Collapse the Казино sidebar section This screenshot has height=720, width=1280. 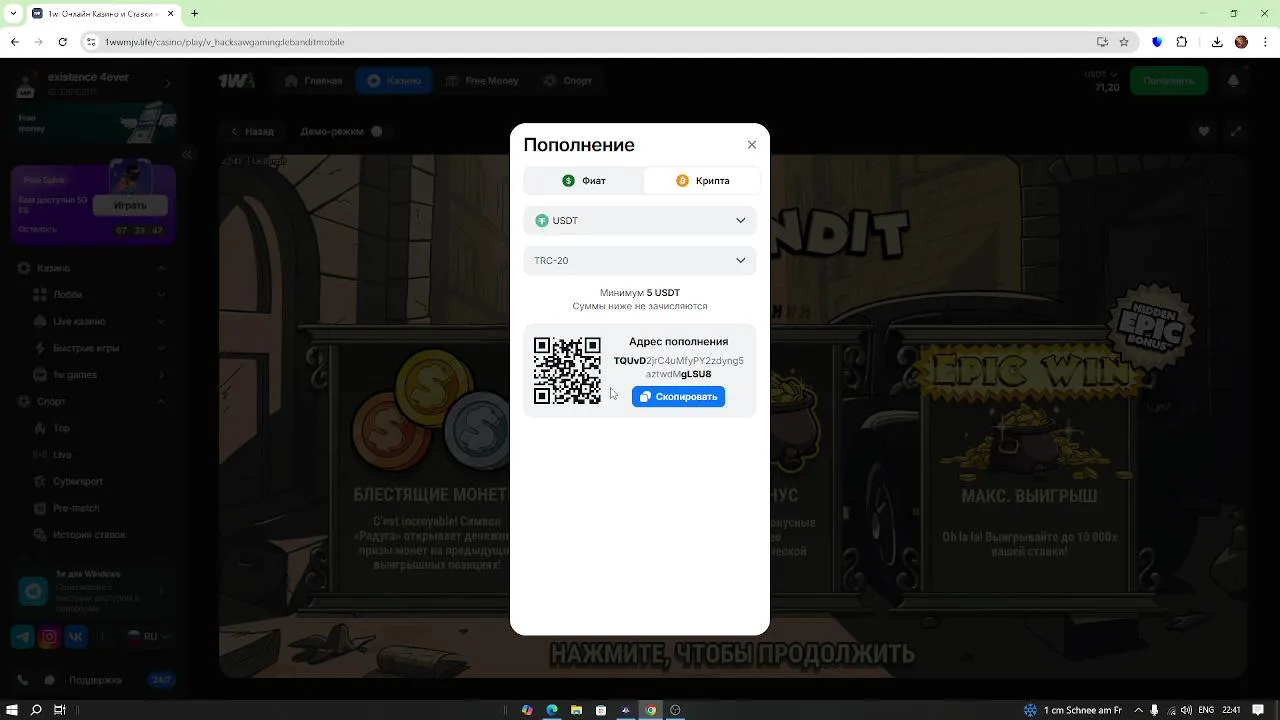161,268
